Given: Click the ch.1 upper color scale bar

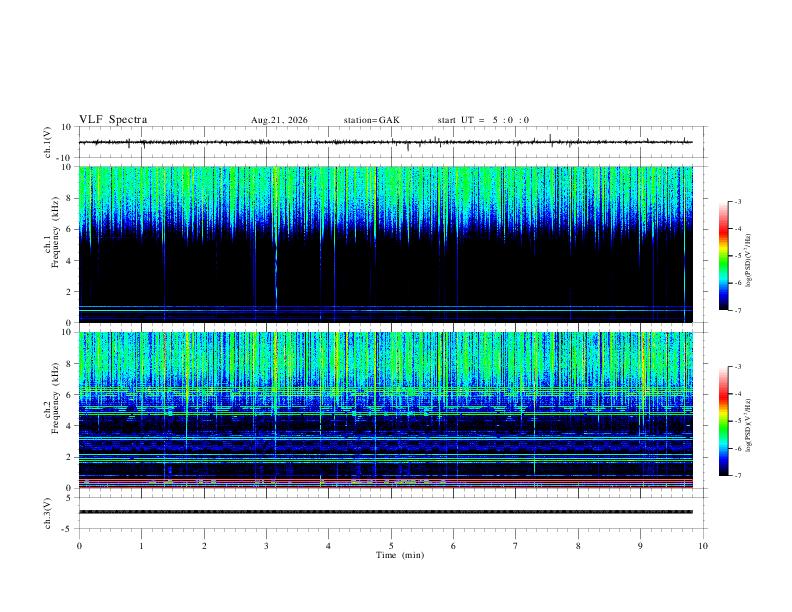Looking at the screenshot, I should tap(723, 256).
